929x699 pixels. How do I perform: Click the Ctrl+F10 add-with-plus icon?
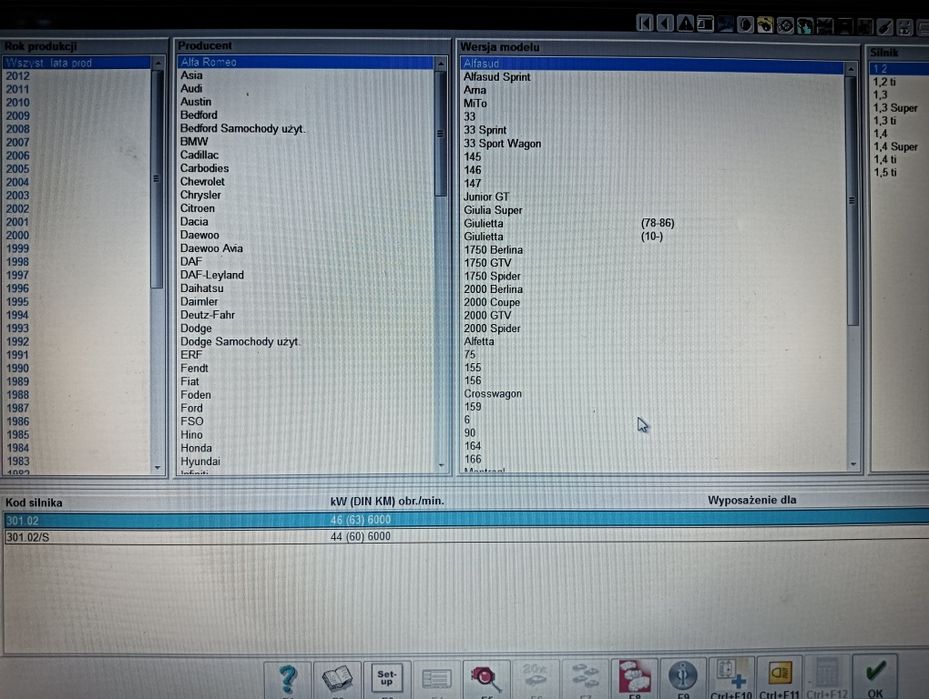click(731, 679)
